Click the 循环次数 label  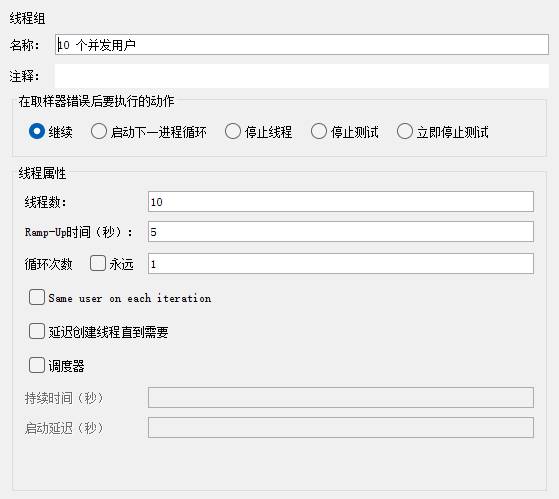pos(48,264)
